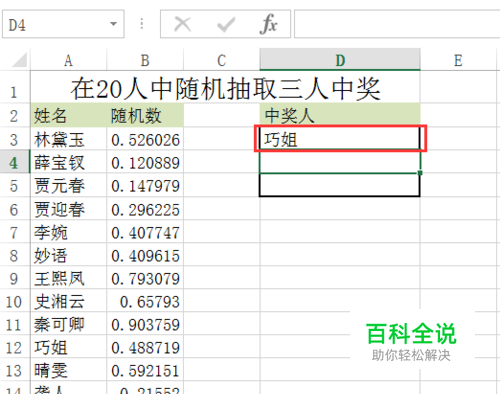
Task: Select column E header
Action: (458, 60)
